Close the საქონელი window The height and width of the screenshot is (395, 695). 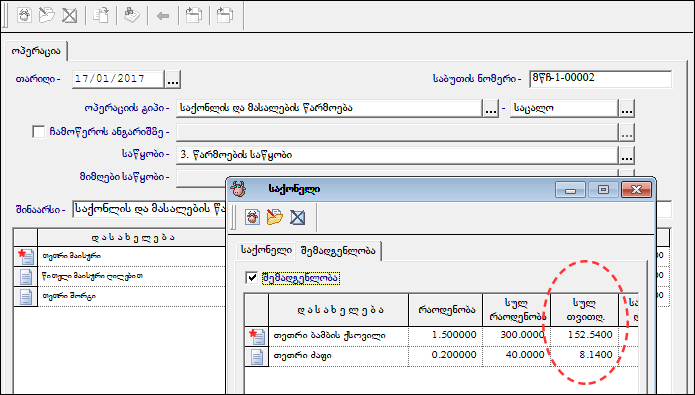click(x=636, y=190)
